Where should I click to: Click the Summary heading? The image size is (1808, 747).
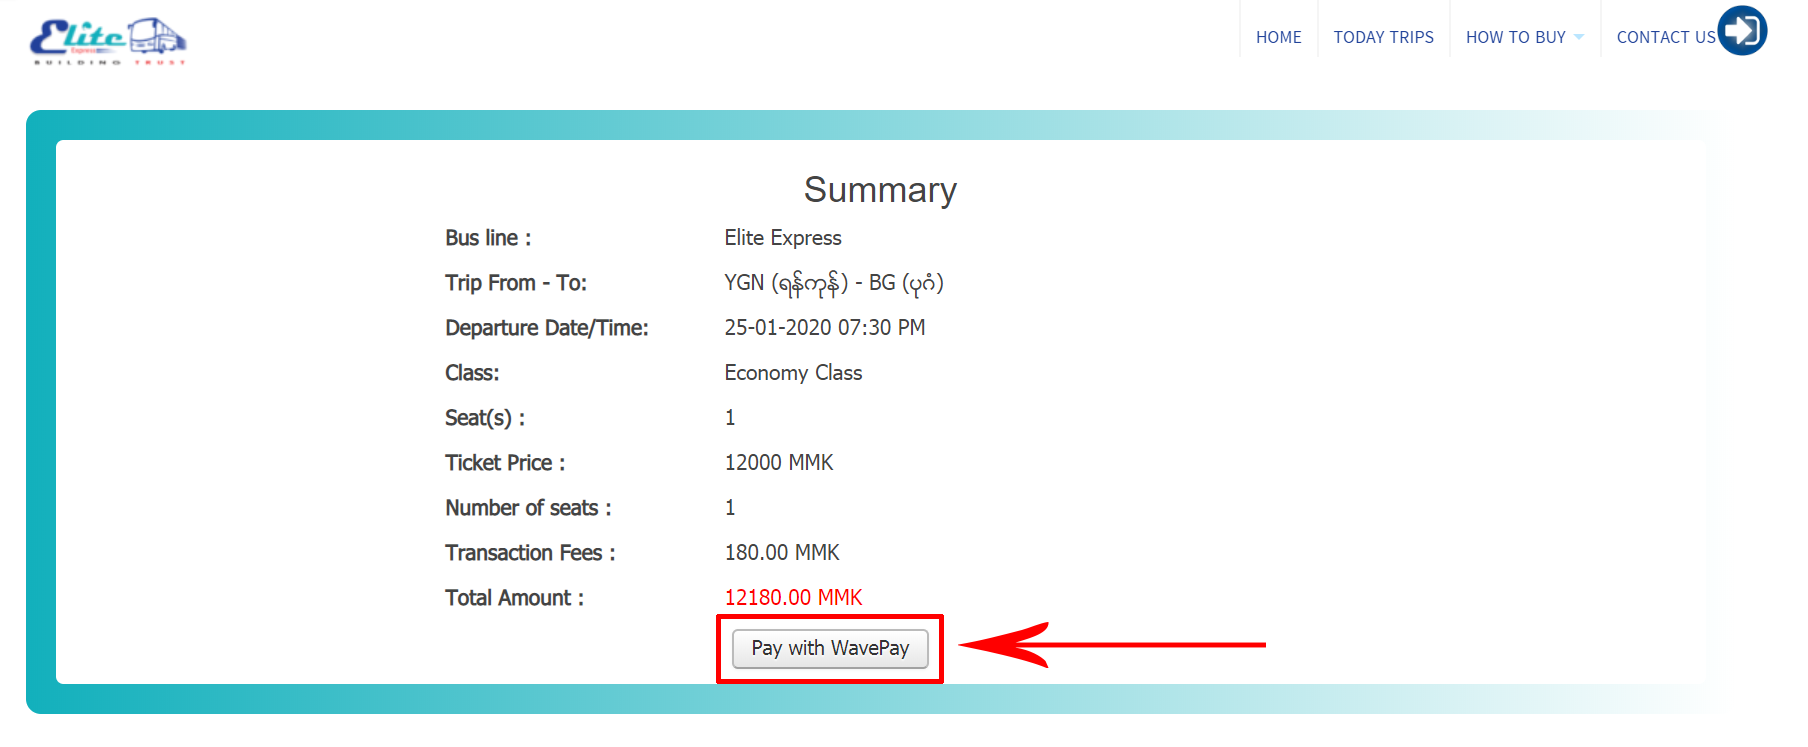880,190
